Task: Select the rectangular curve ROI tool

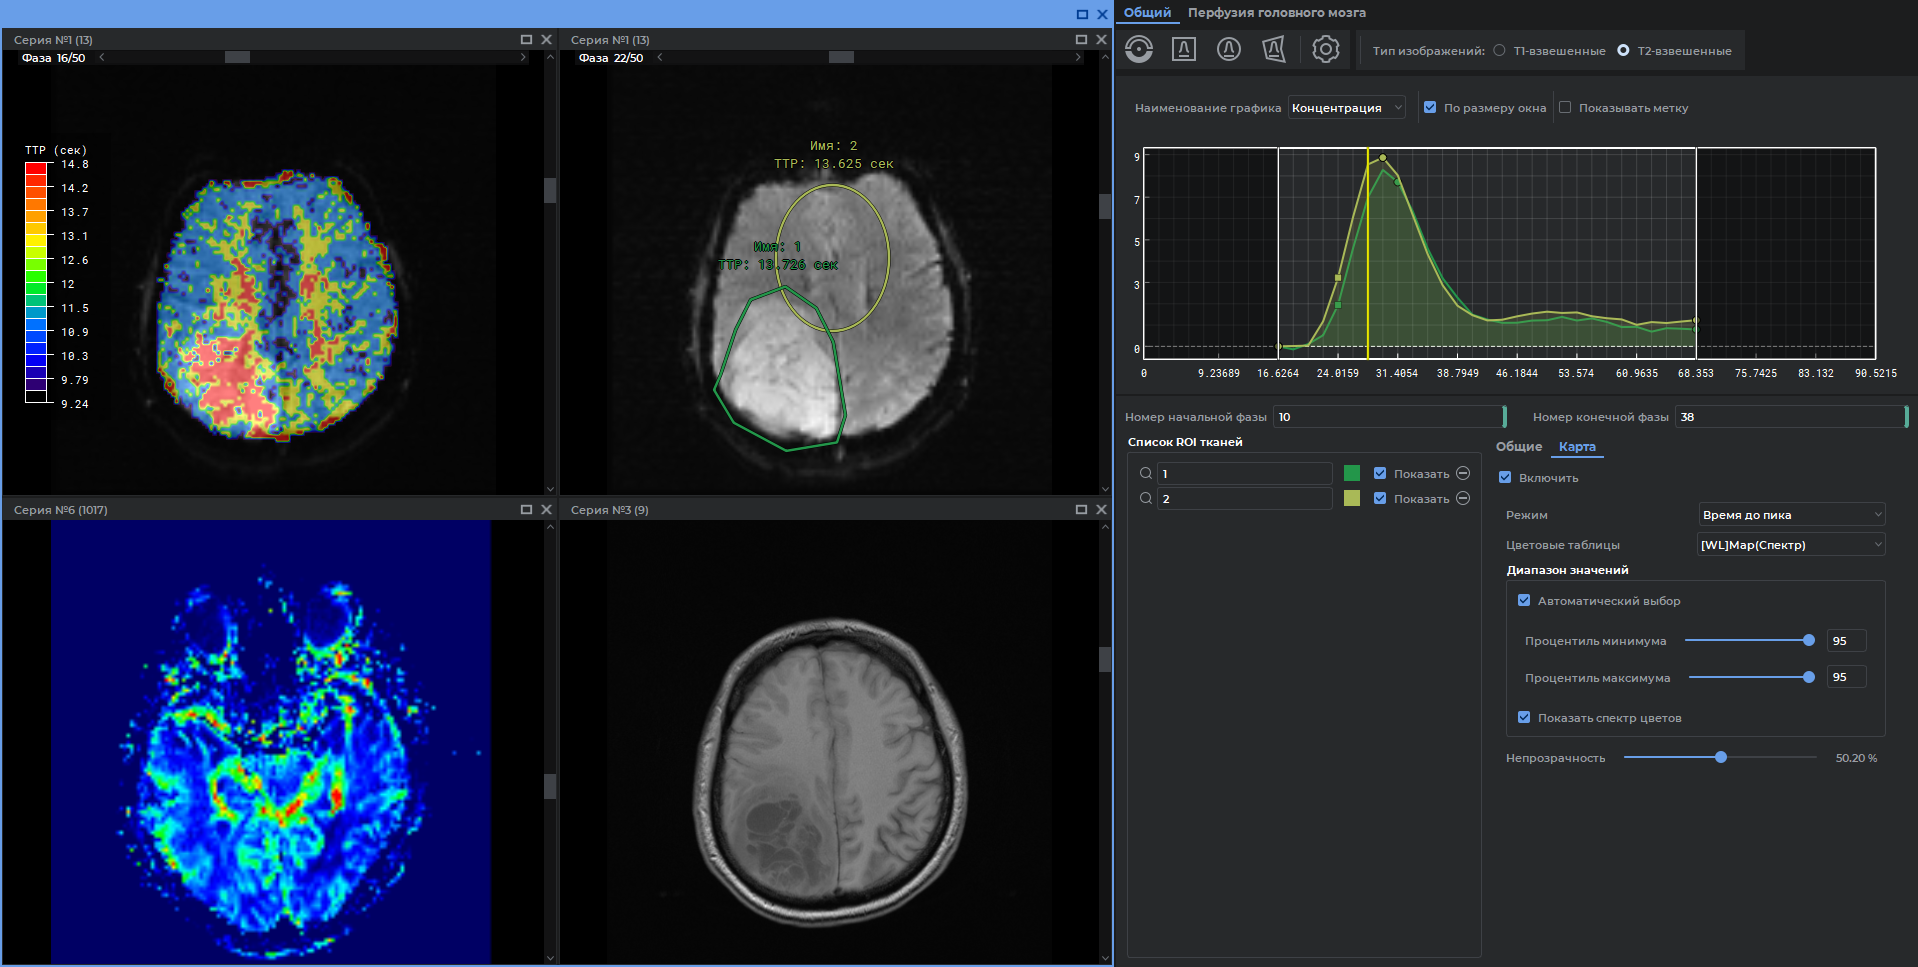Action: pyautogui.click(x=1184, y=49)
